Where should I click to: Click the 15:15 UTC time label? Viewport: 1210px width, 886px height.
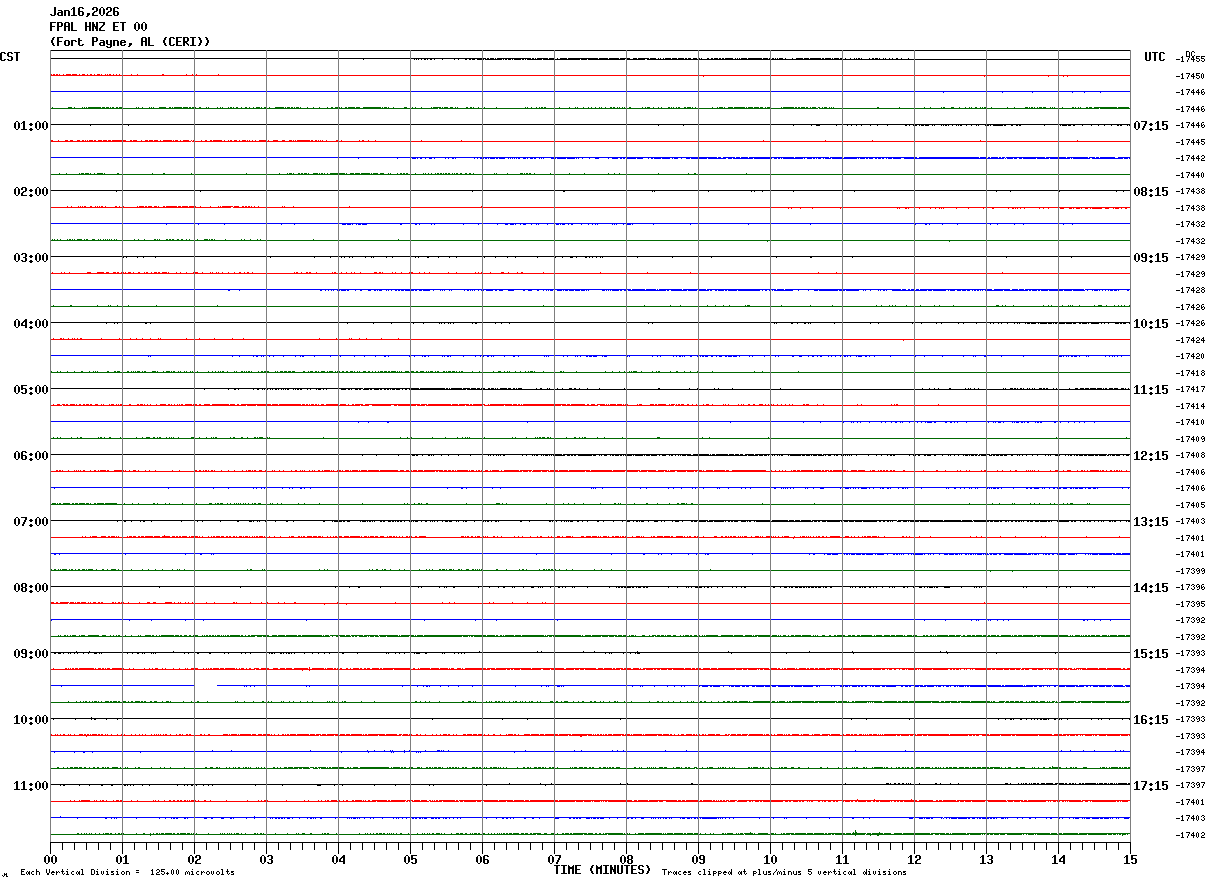click(1151, 653)
